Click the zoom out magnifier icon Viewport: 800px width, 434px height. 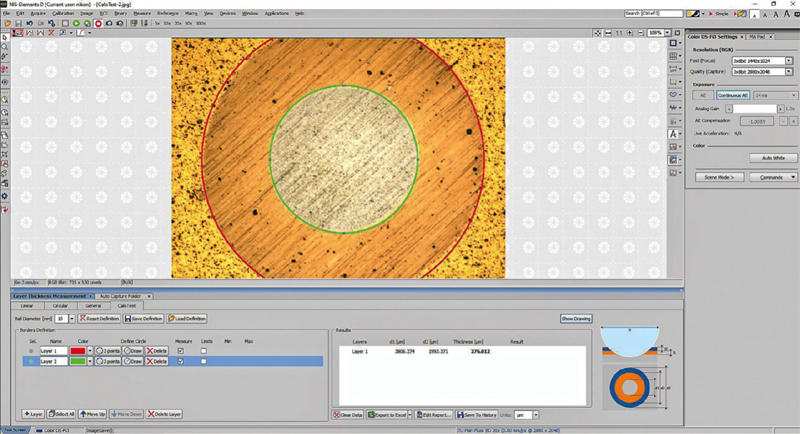click(641, 33)
